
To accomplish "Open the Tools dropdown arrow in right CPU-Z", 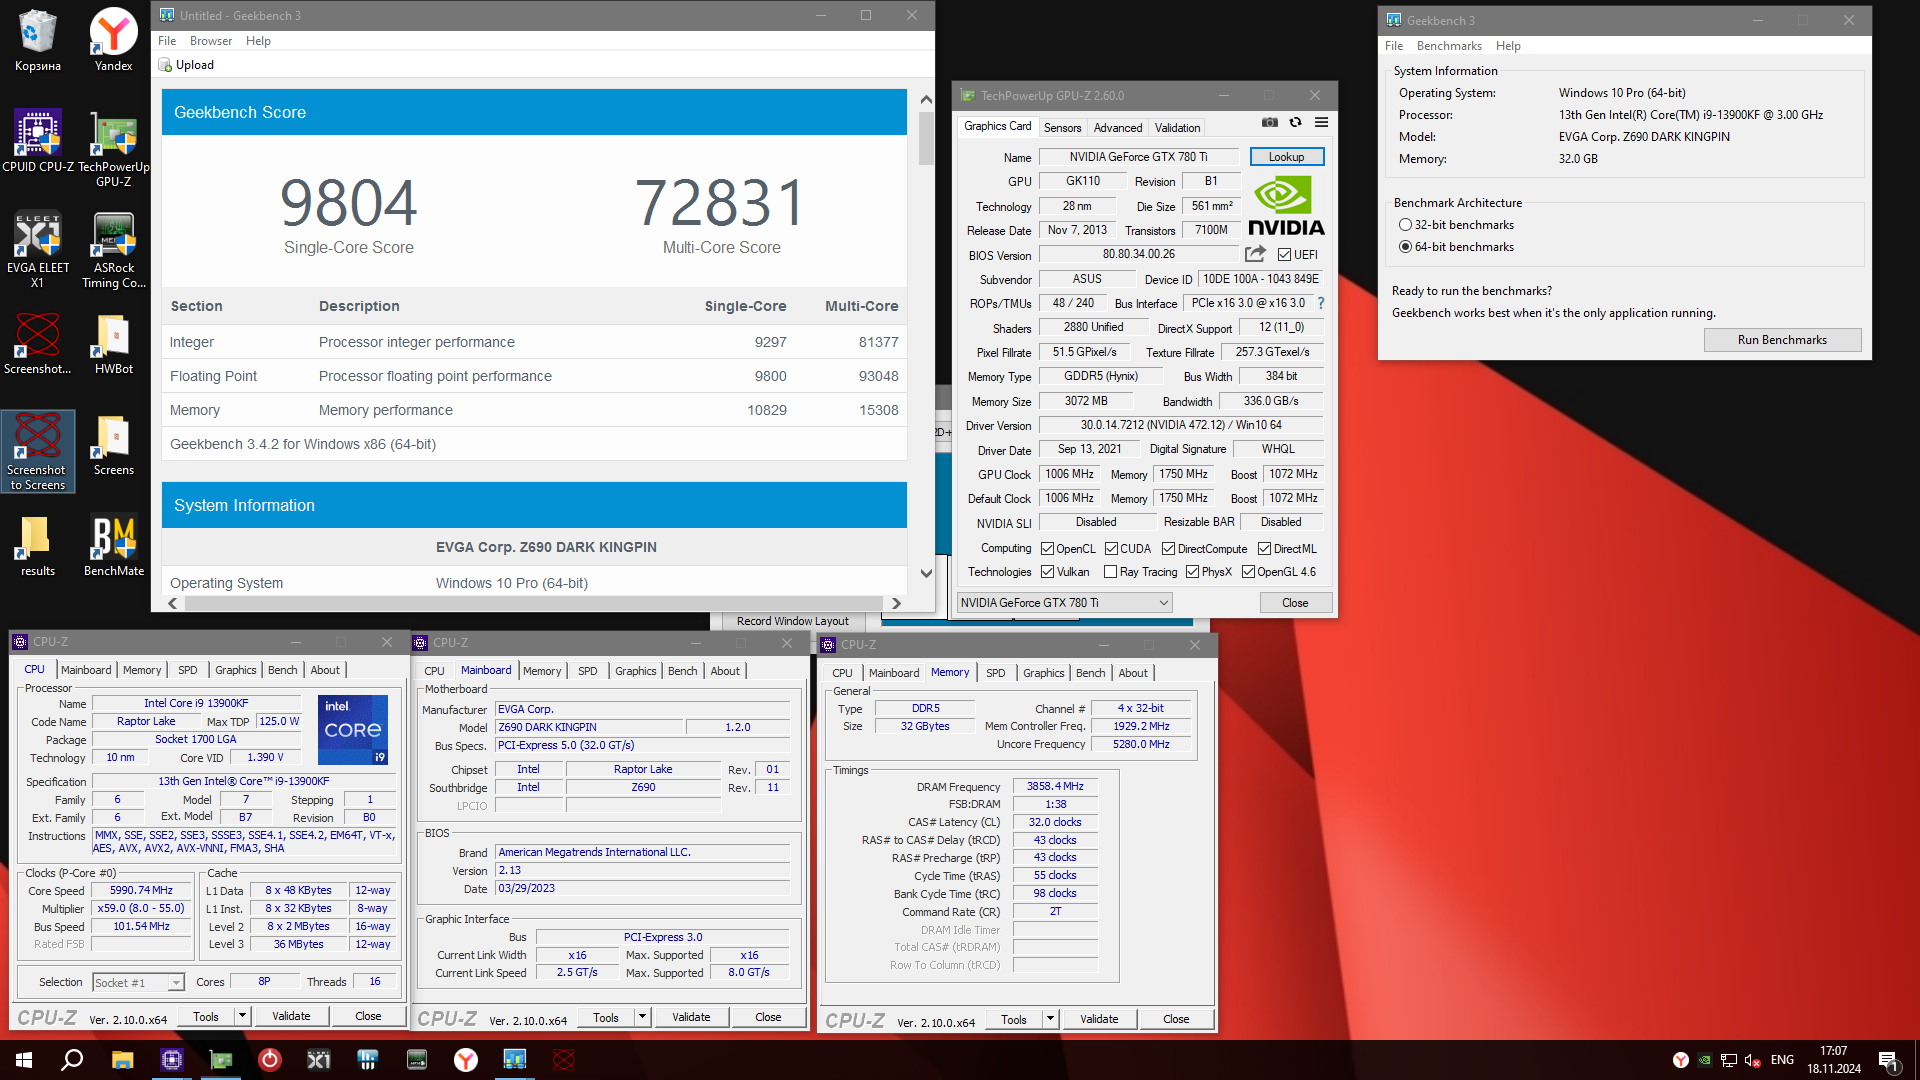I will pyautogui.click(x=1050, y=1019).
